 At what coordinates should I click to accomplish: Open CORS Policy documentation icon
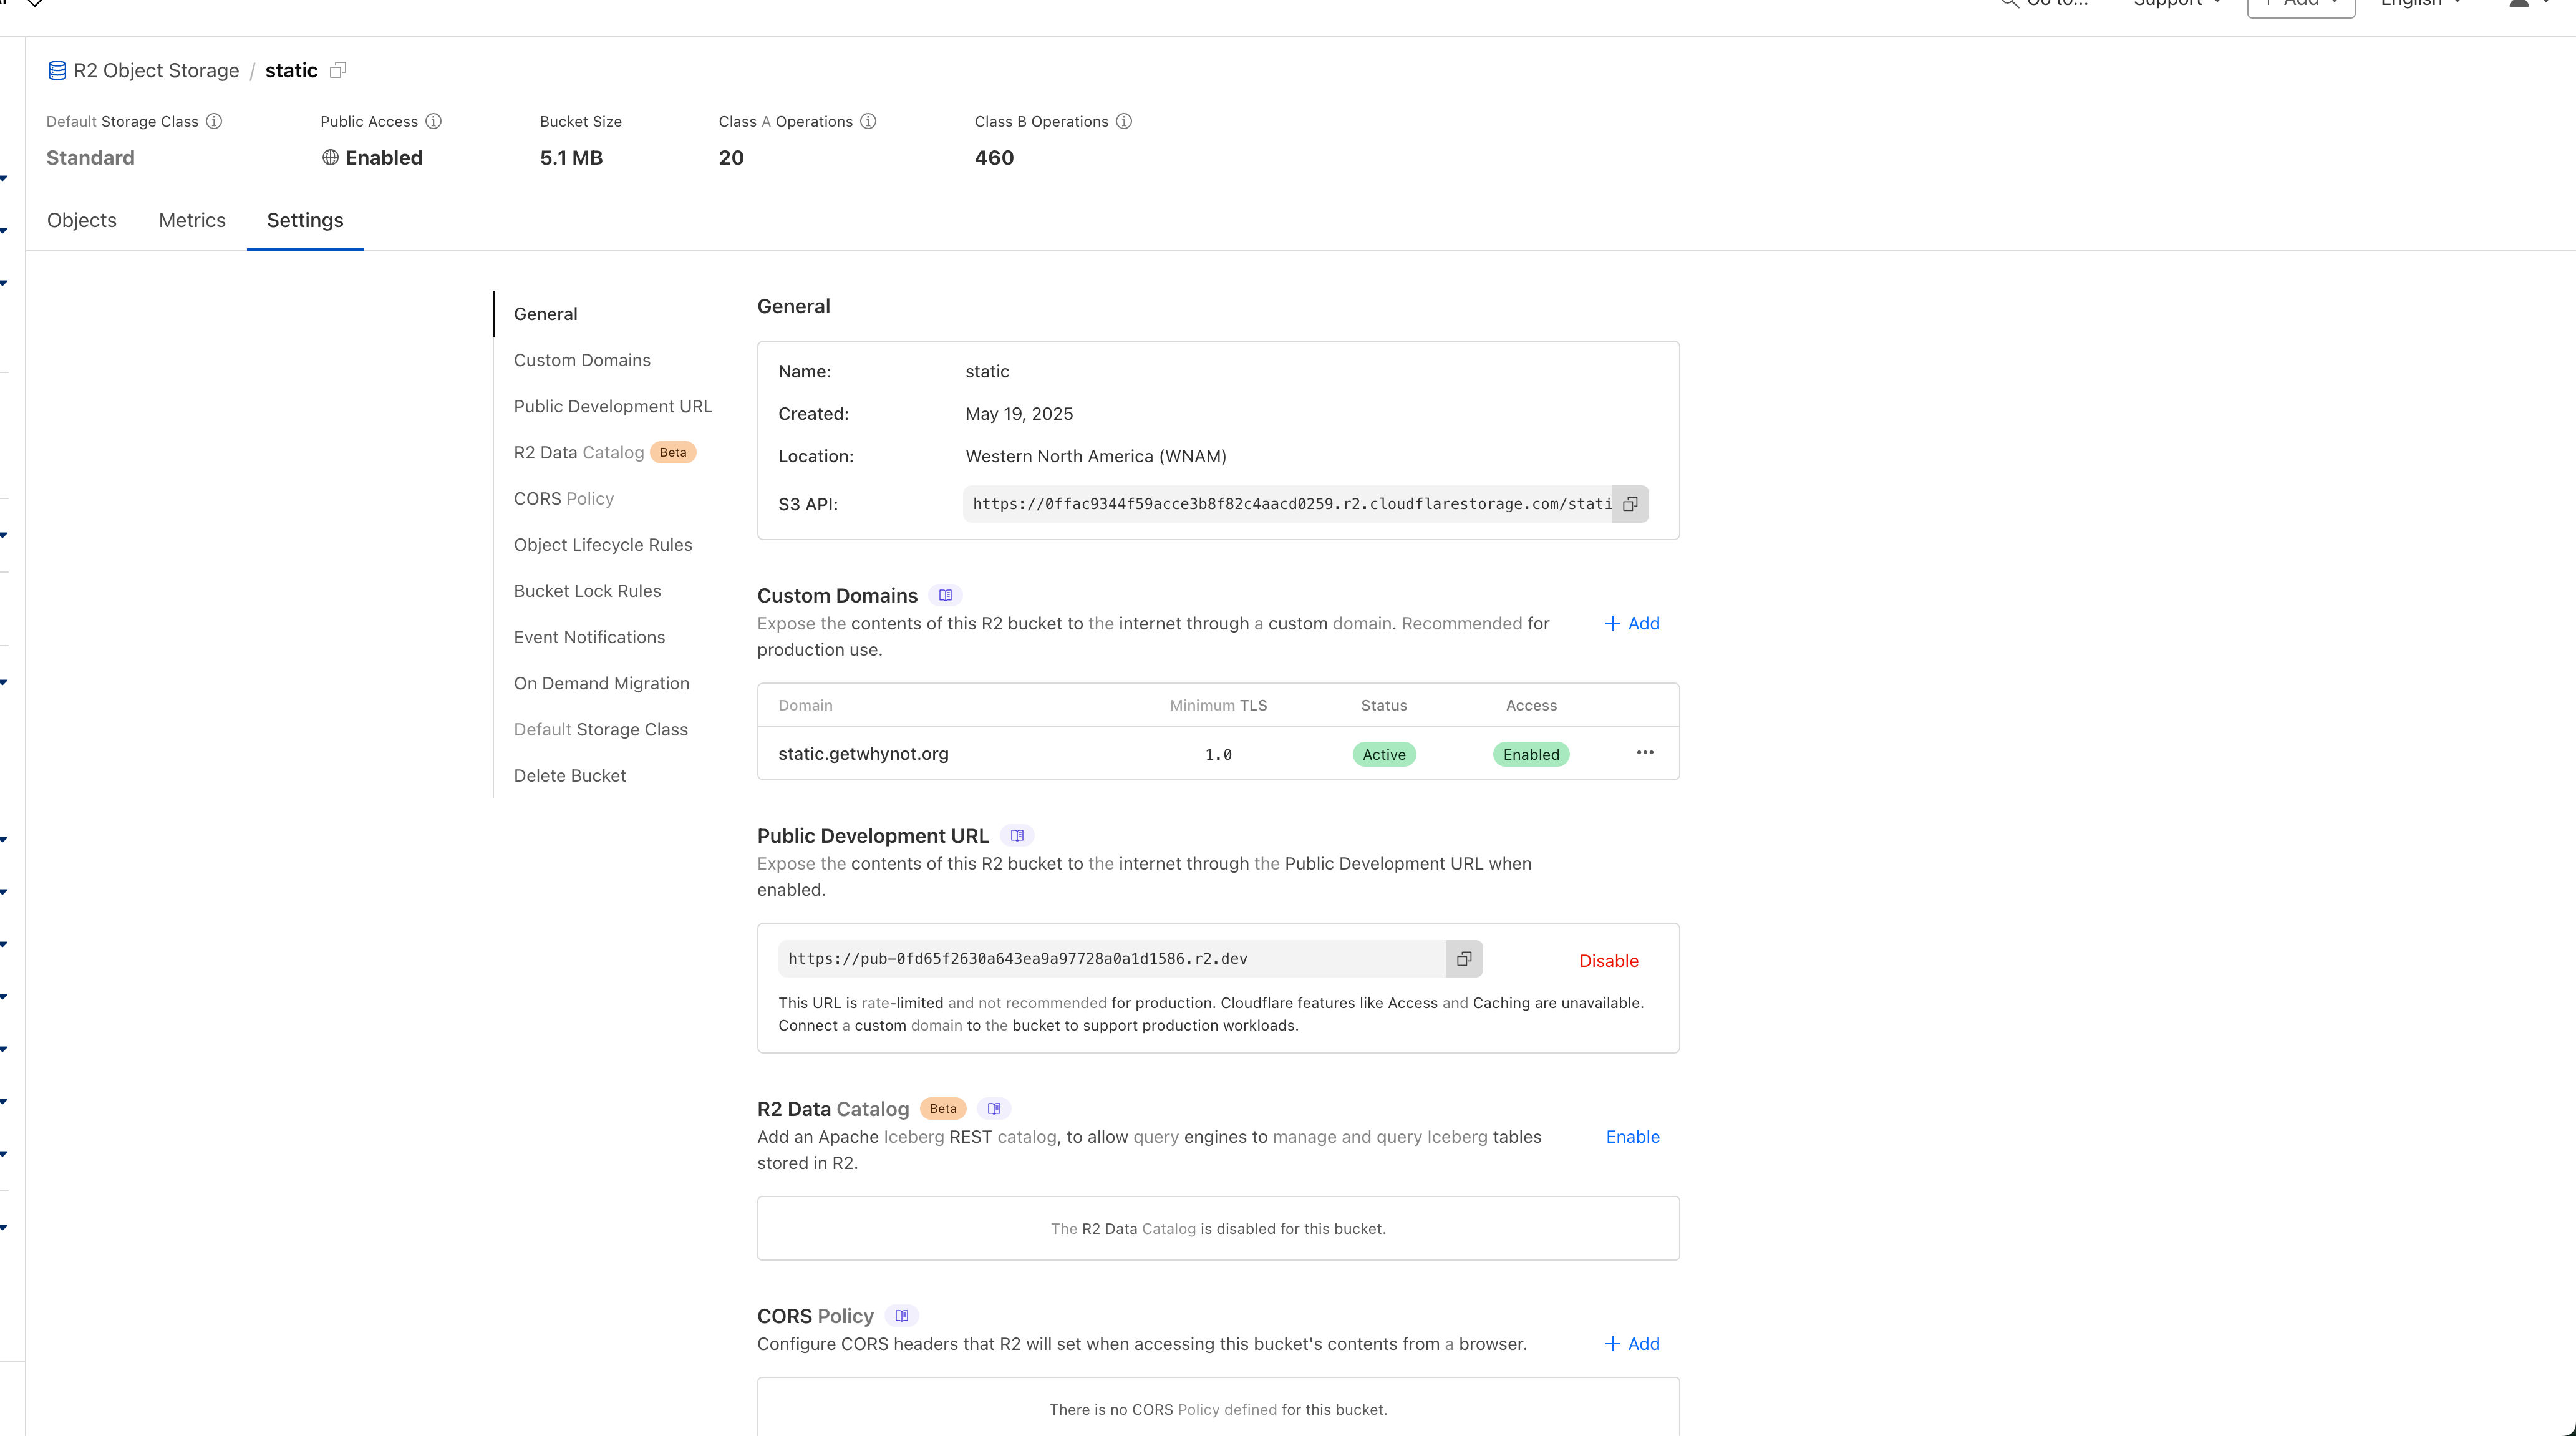click(x=902, y=1316)
